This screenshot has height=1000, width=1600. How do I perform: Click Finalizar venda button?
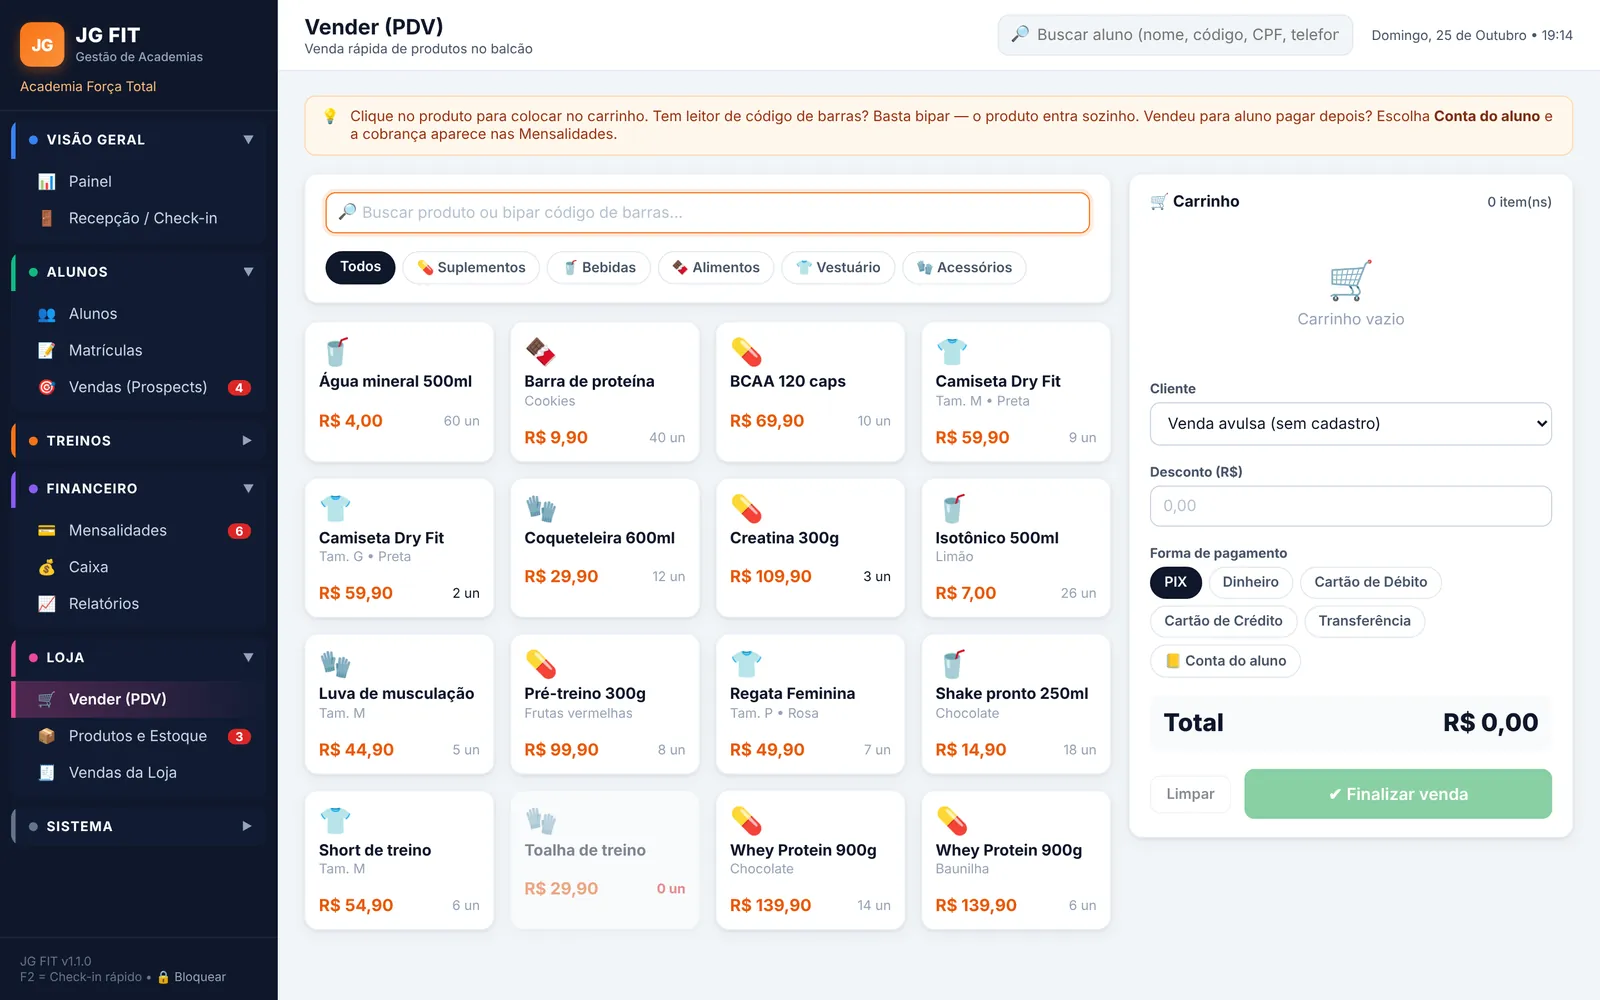click(x=1398, y=794)
